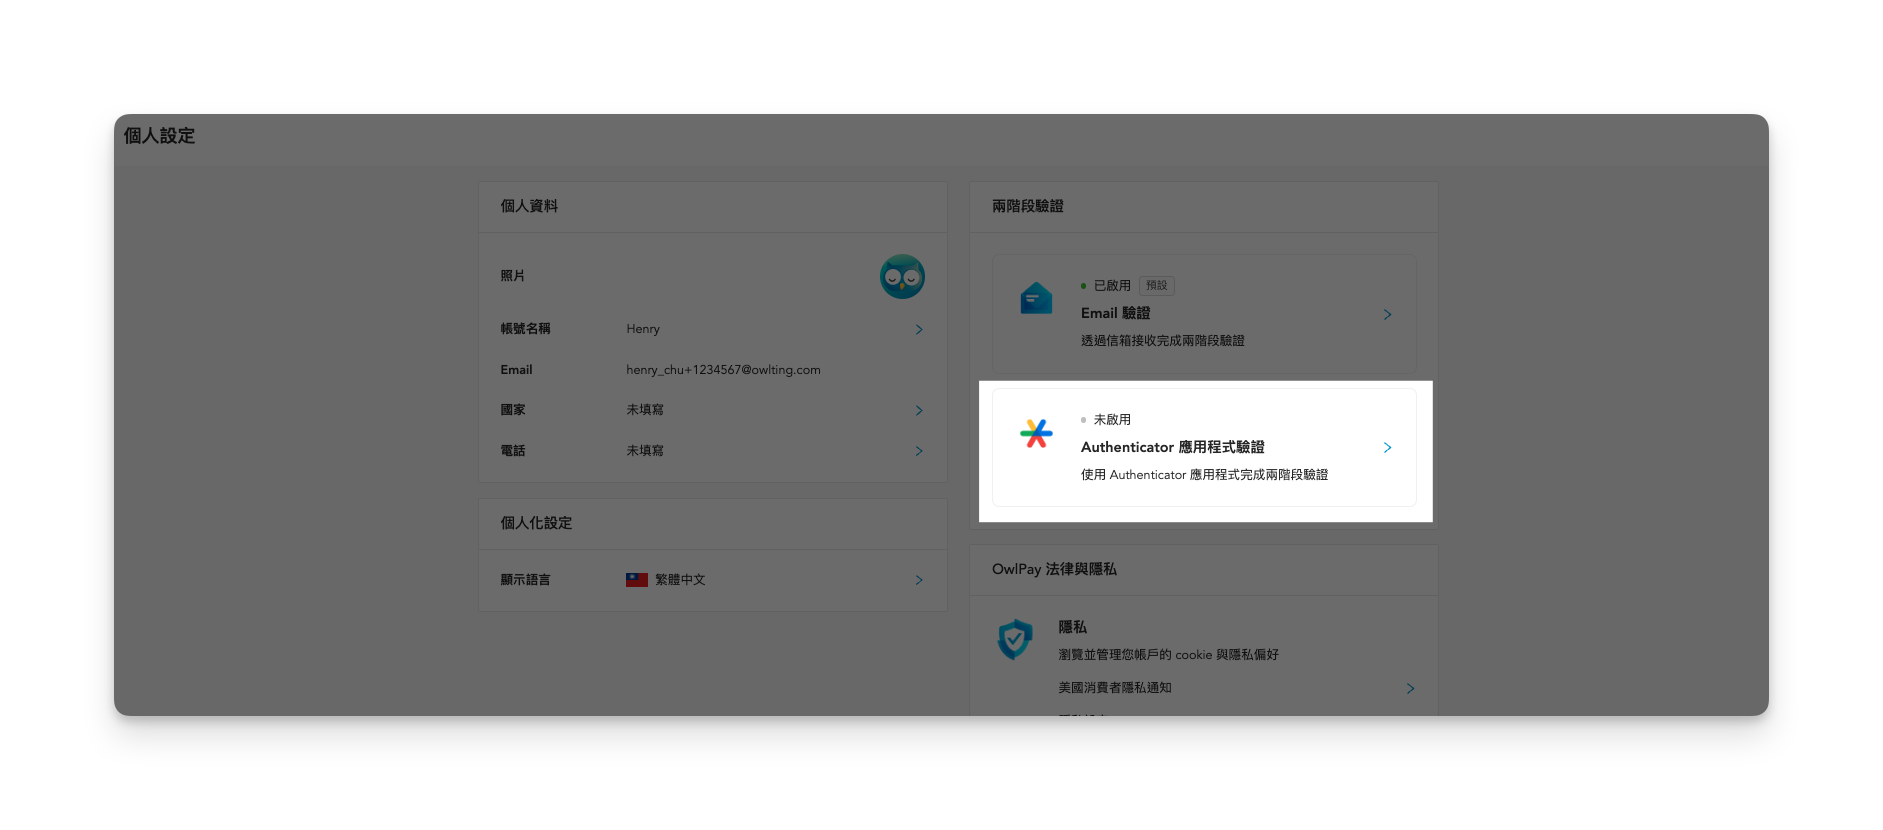Click the privacy shield checkmark icon
Viewport: 1883px width, 830px height.
tap(1015, 639)
